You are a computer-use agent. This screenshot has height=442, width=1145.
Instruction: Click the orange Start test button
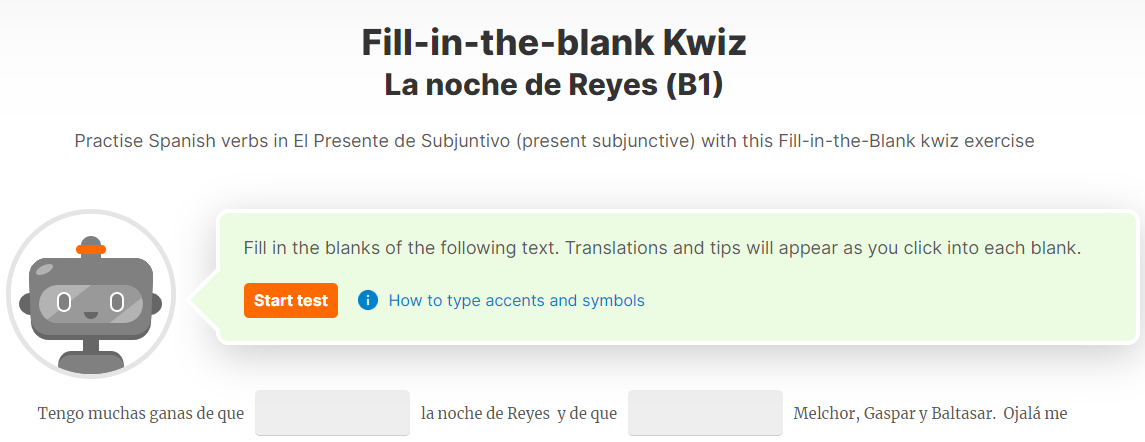[291, 300]
